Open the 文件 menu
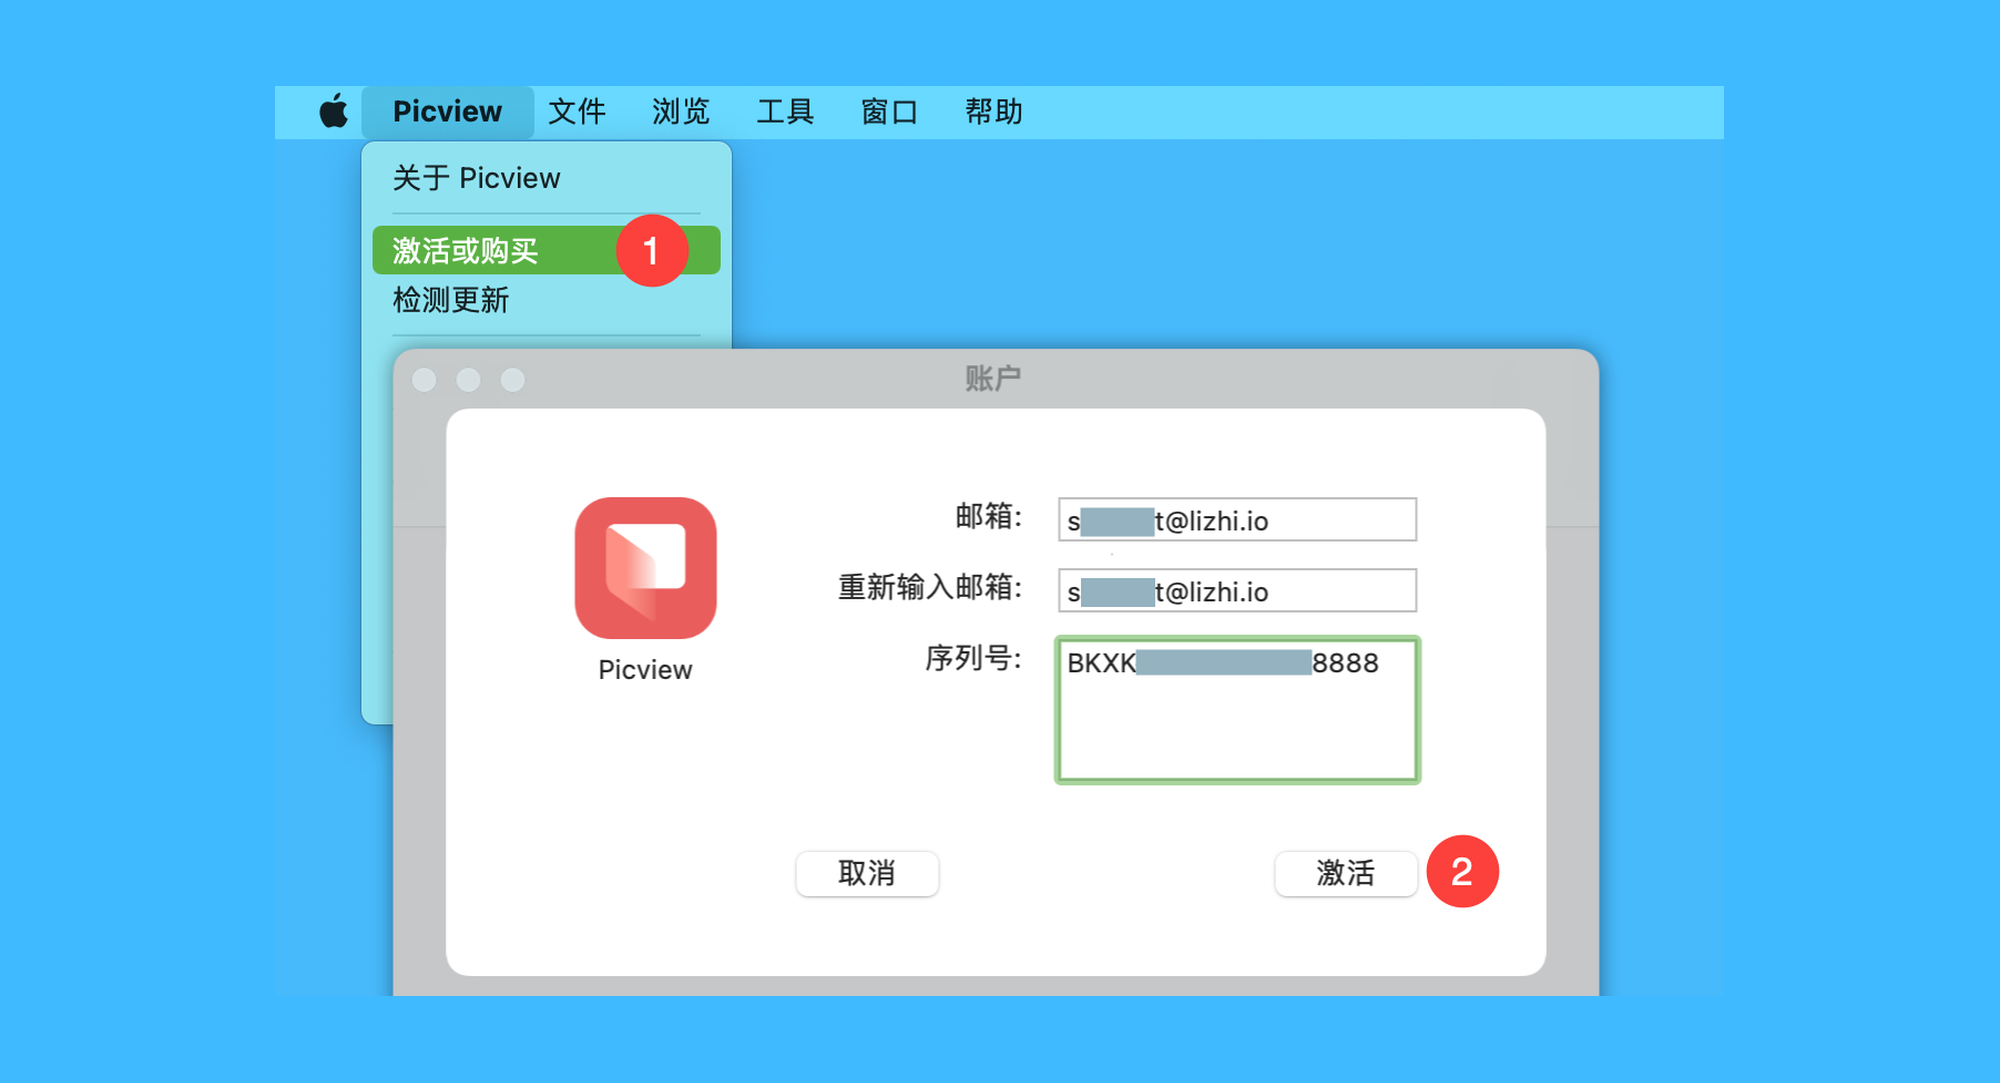The image size is (2000, 1083). 577,111
